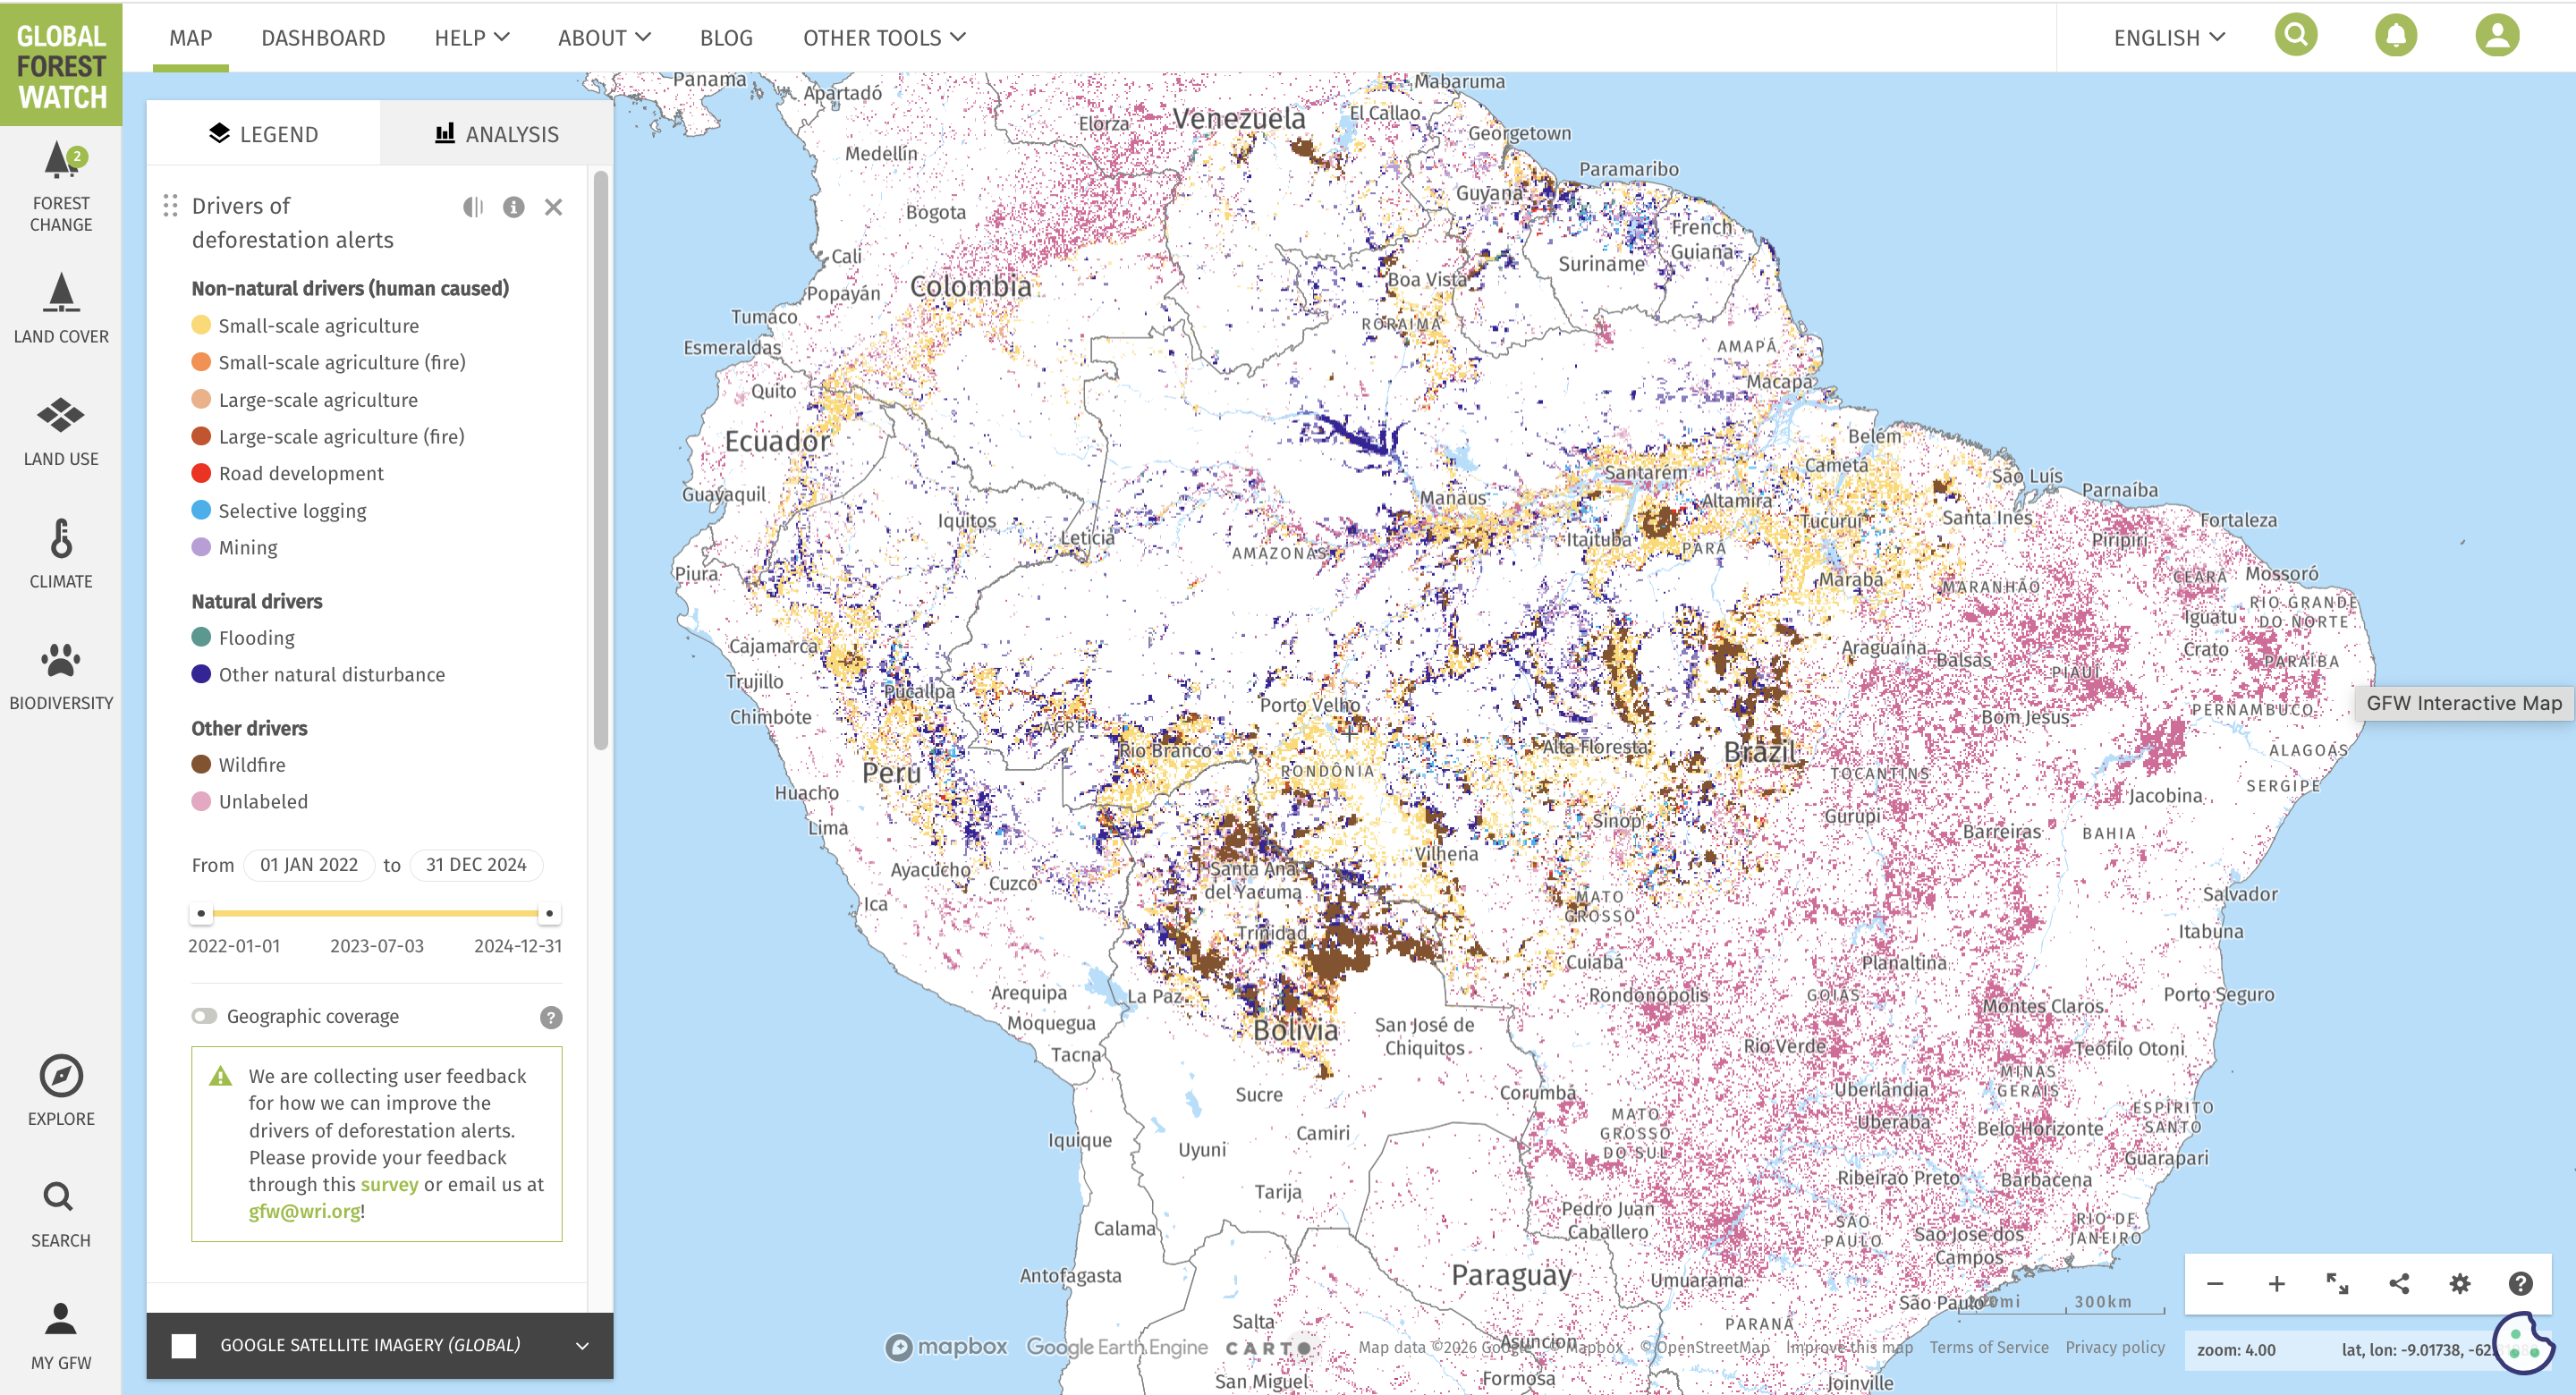This screenshot has width=2576, height=1395.
Task: Switch to the Analysis tab
Action: click(497, 134)
